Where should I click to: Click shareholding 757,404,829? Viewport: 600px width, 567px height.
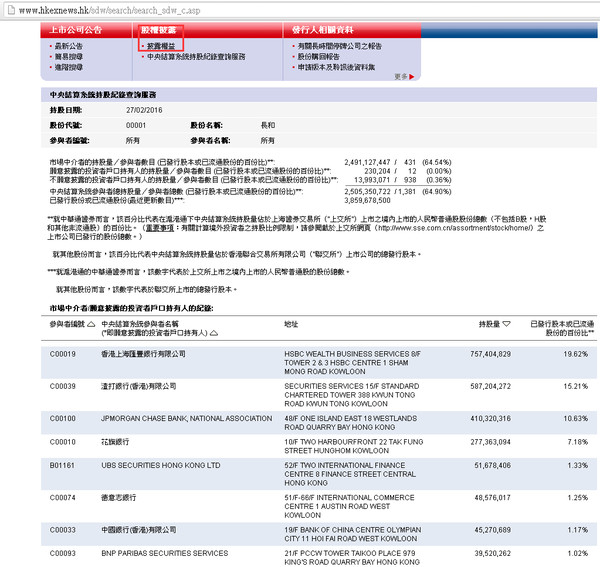pyautogui.click(x=491, y=354)
